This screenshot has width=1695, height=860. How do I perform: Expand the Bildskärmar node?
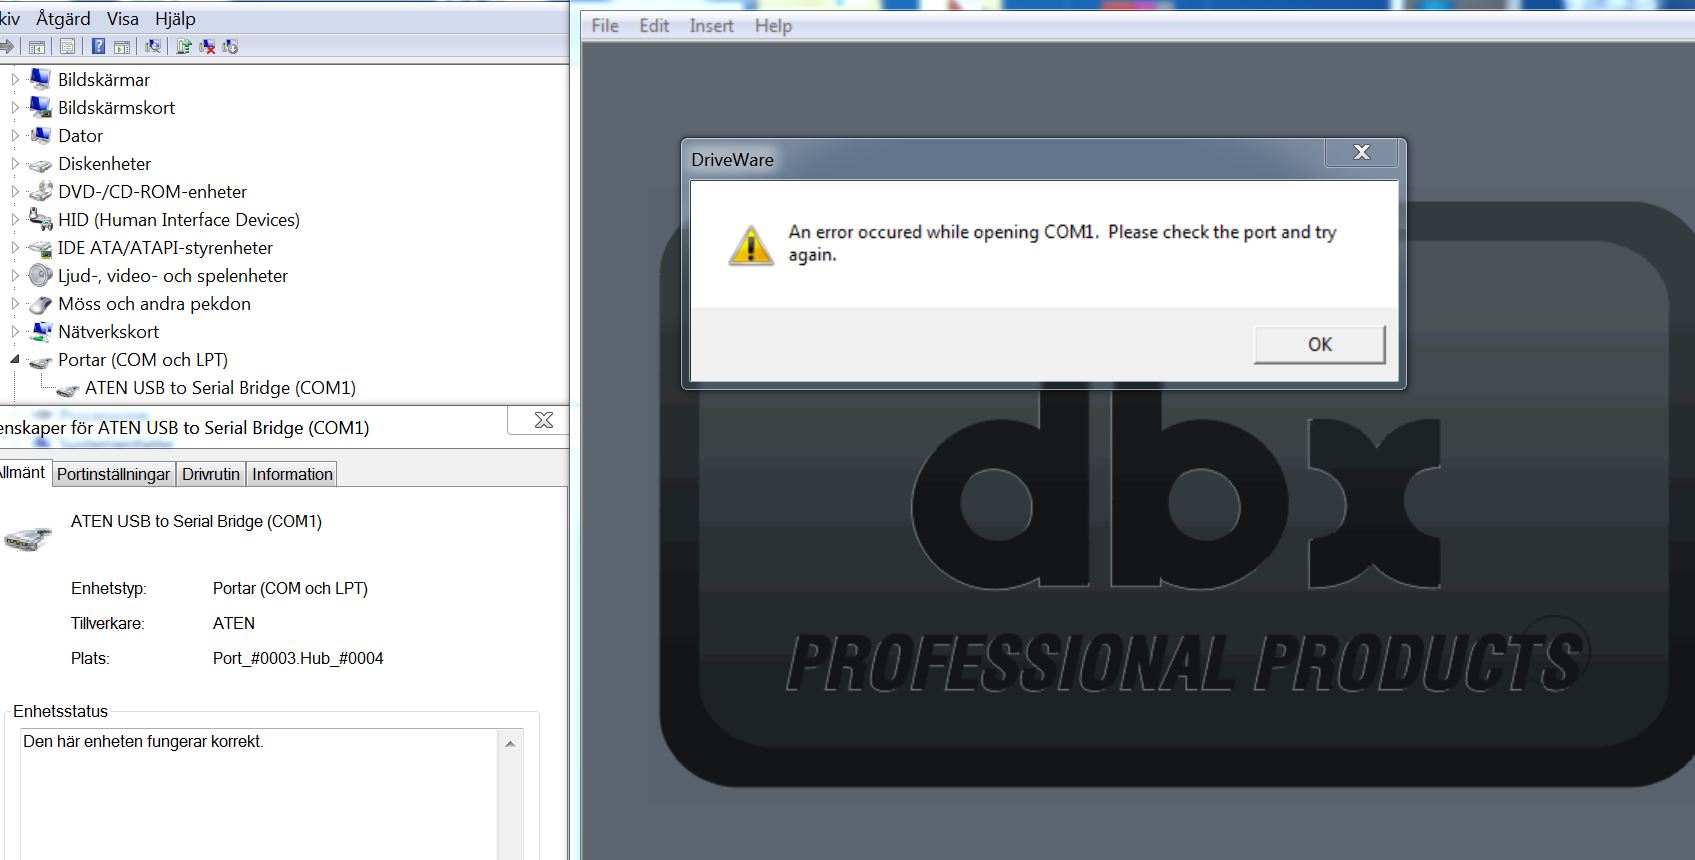pos(15,79)
